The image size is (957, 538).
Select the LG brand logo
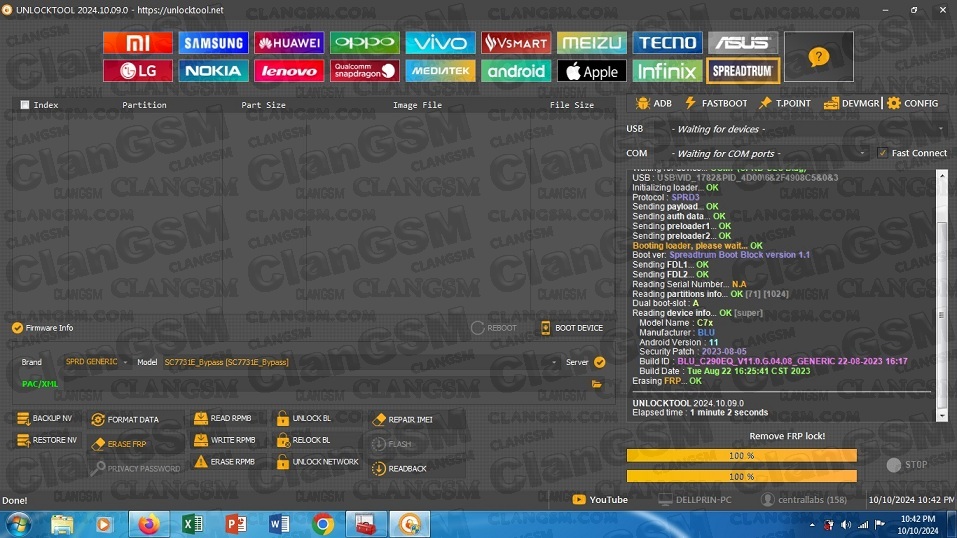(x=138, y=71)
